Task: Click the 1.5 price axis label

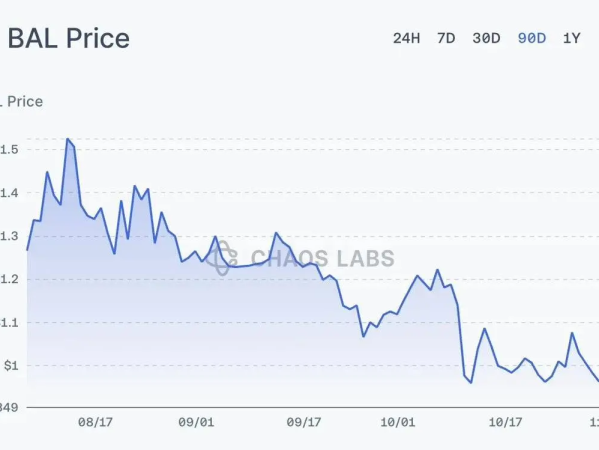Action: click(9, 149)
